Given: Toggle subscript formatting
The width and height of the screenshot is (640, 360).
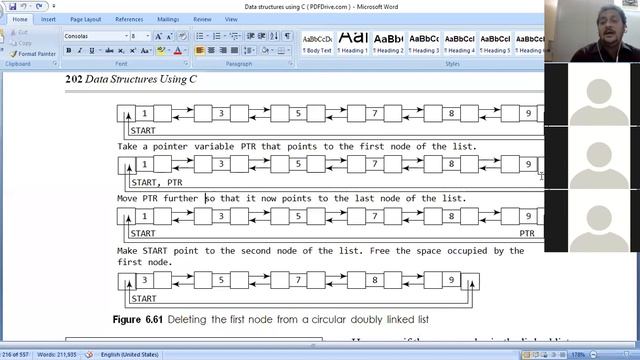Looking at the screenshot, I should tap(121, 51).
